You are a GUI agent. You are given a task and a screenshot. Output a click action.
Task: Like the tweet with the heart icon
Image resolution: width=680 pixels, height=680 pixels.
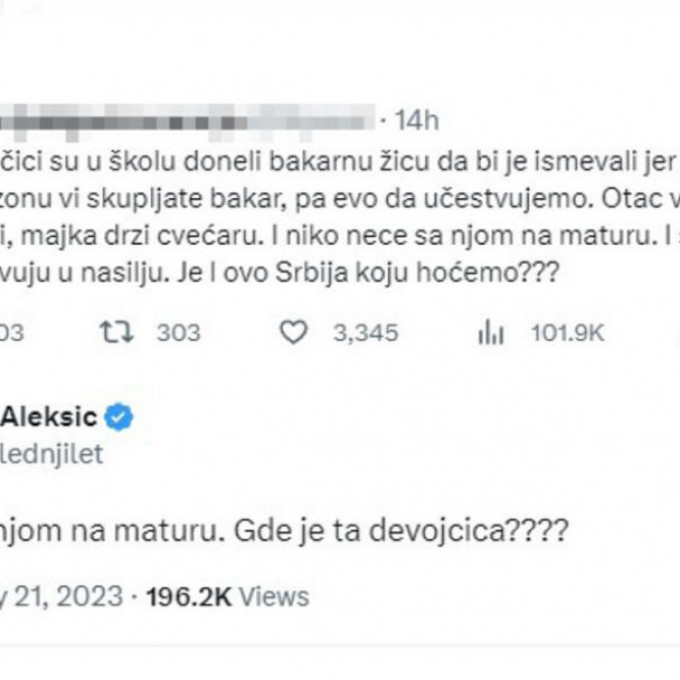292,334
